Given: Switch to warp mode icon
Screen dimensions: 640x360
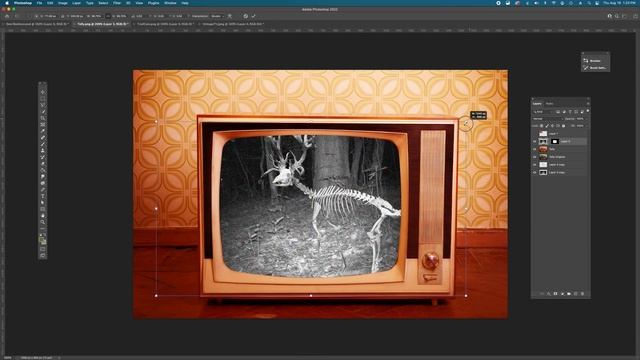Looking at the screenshot, I should click(230, 16).
